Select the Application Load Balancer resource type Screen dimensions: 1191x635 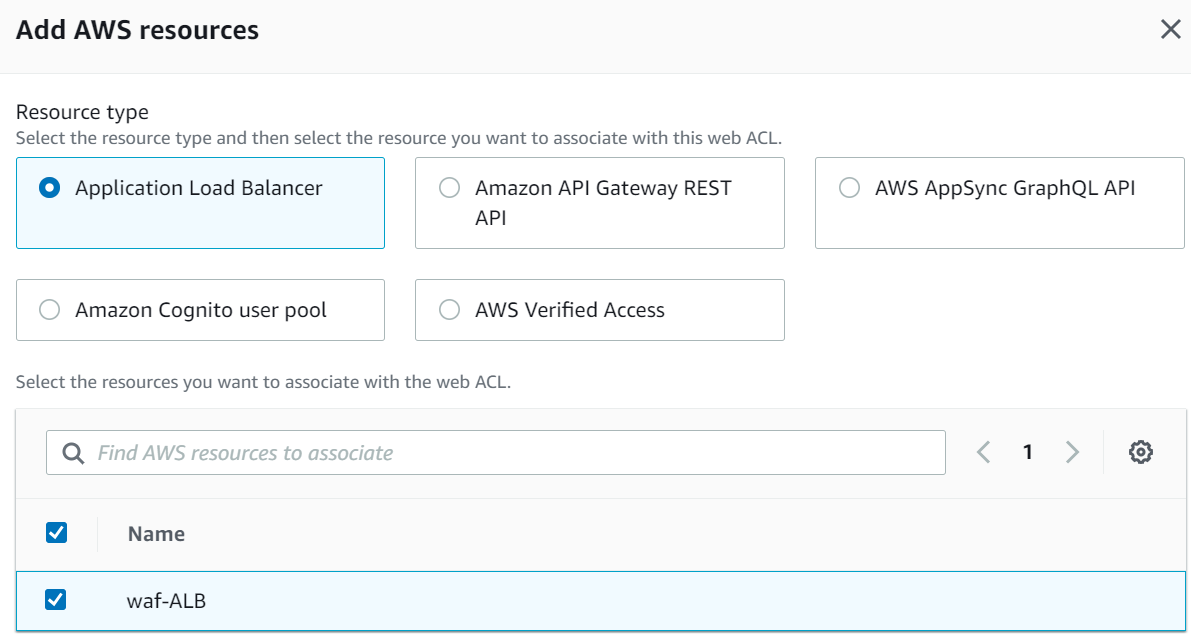(x=49, y=188)
